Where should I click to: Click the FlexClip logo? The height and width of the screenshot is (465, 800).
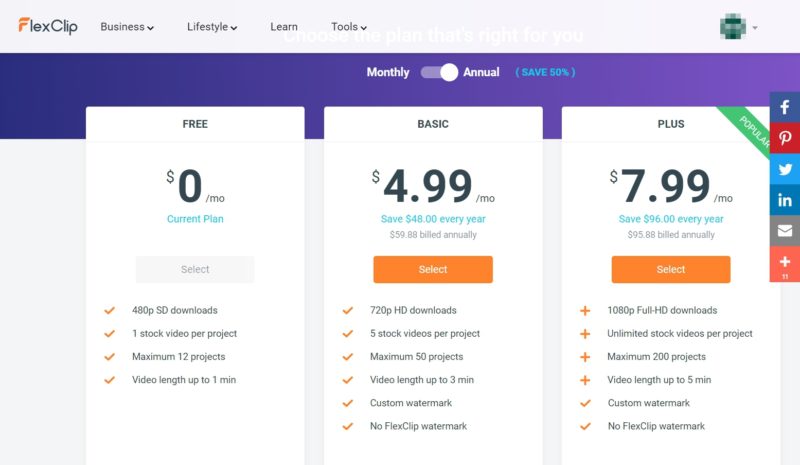tap(48, 26)
